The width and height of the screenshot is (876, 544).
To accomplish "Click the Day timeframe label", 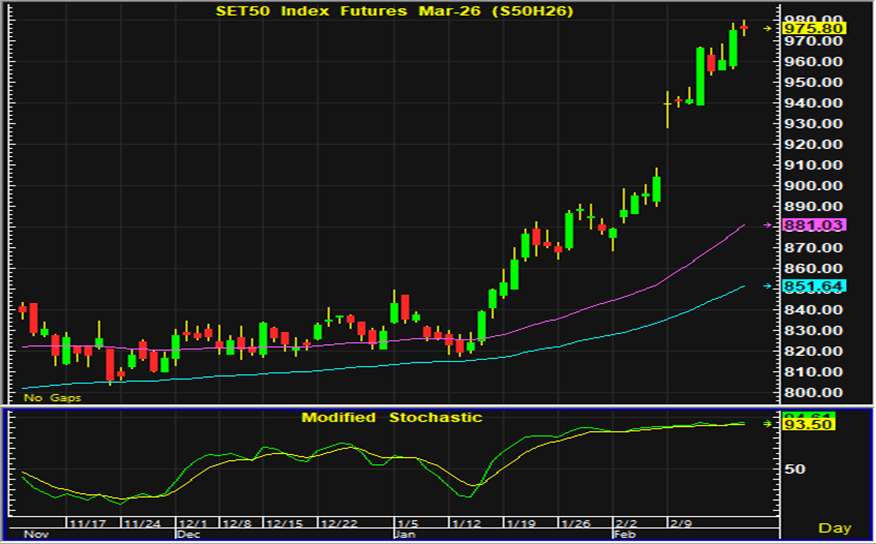I will [x=834, y=527].
